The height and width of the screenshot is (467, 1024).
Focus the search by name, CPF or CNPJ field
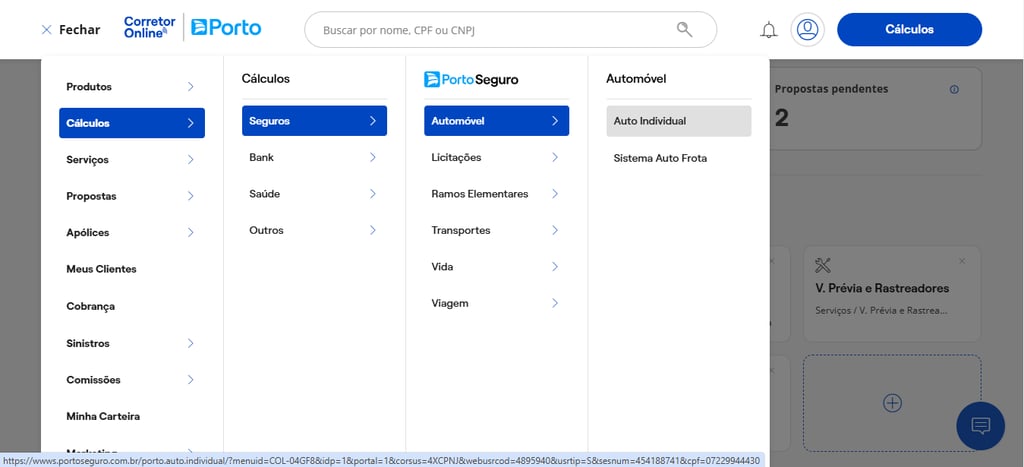pyautogui.click(x=510, y=29)
